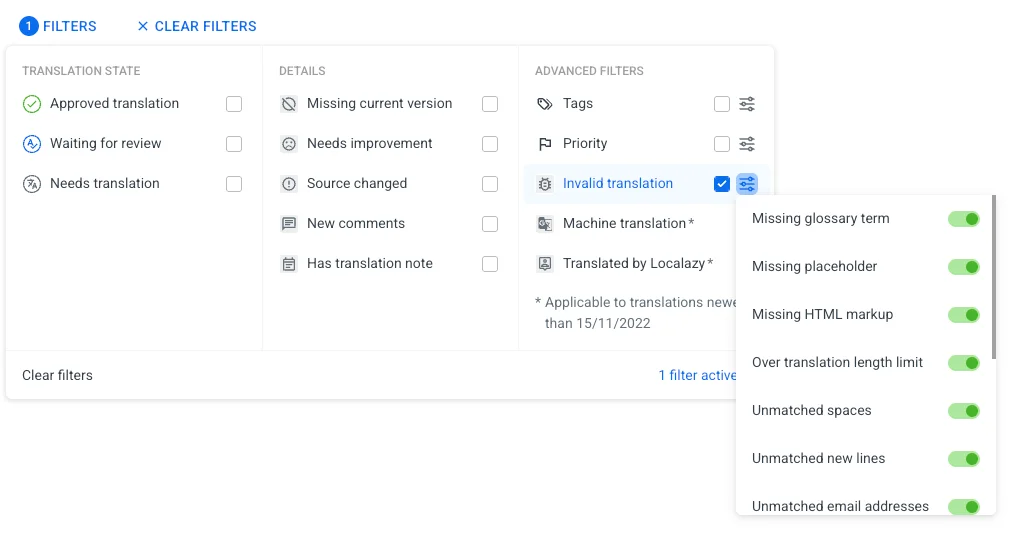
Task: Open the Tags filter options
Action: 747,104
